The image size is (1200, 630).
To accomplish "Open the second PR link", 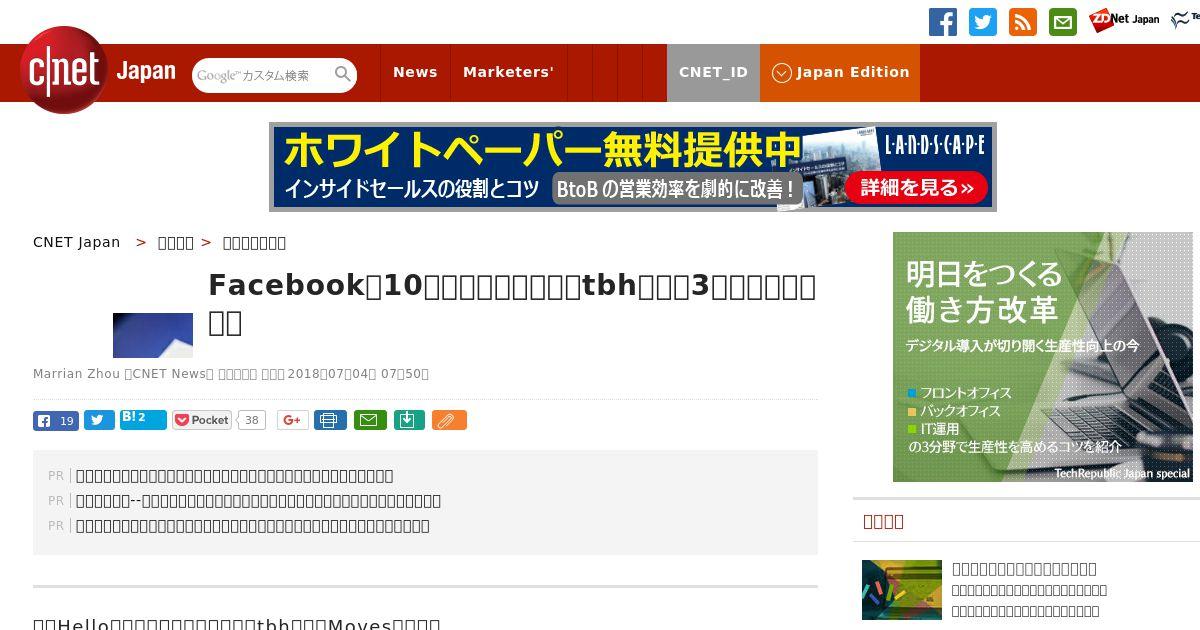I will click(x=258, y=501).
